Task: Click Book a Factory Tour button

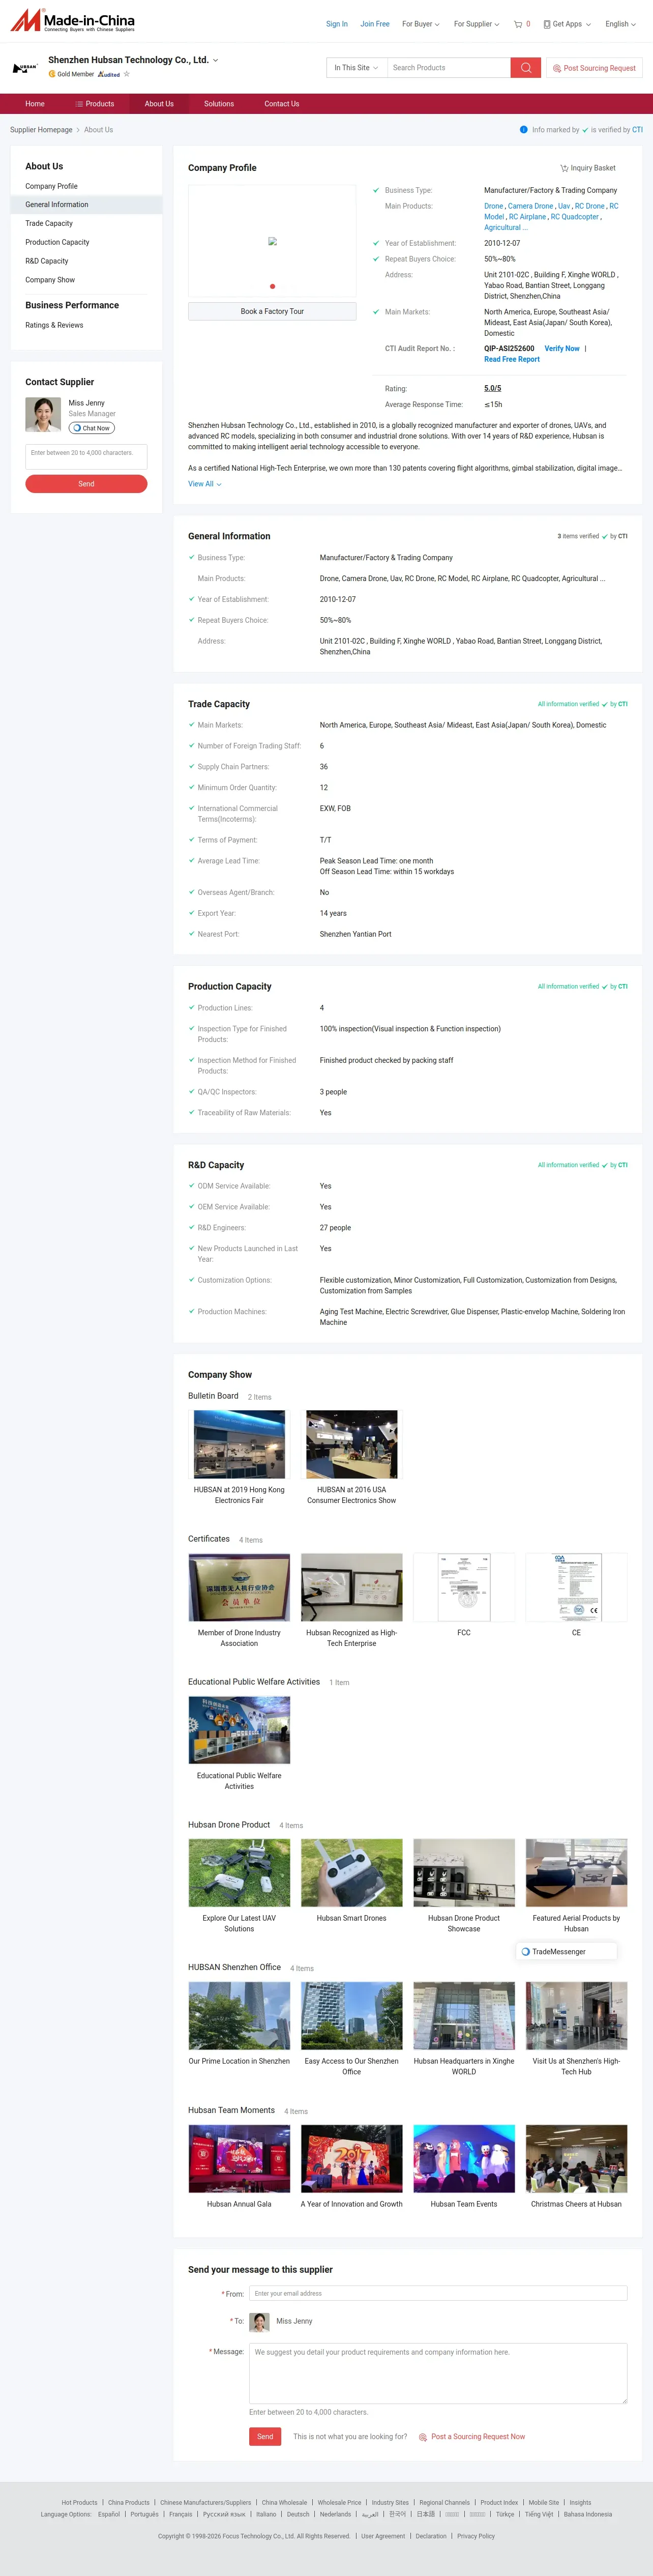Action: pyautogui.click(x=272, y=312)
